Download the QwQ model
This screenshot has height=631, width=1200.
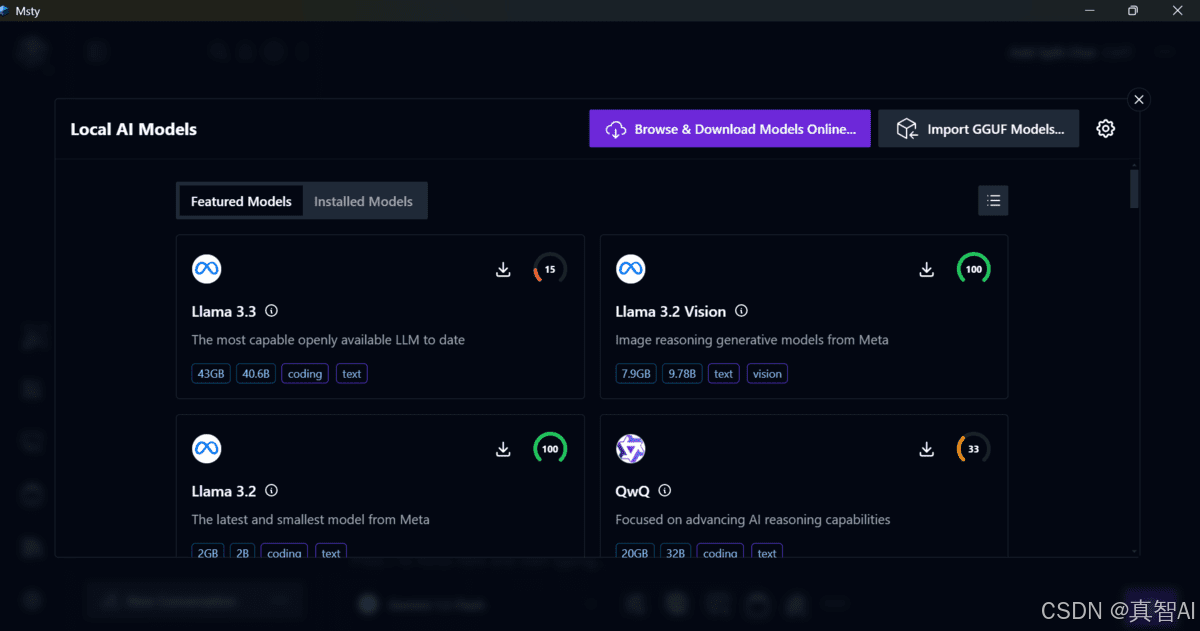(x=927, y=450)
